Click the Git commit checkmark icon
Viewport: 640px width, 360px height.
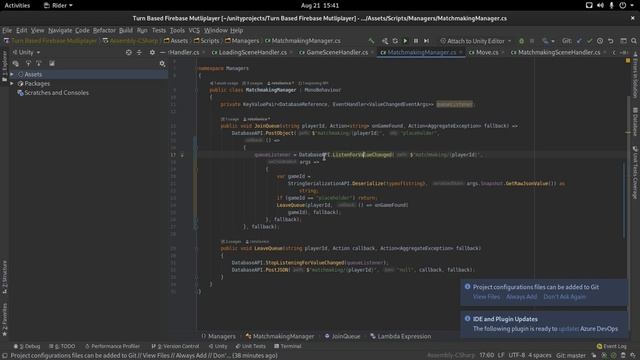point(589,41)
